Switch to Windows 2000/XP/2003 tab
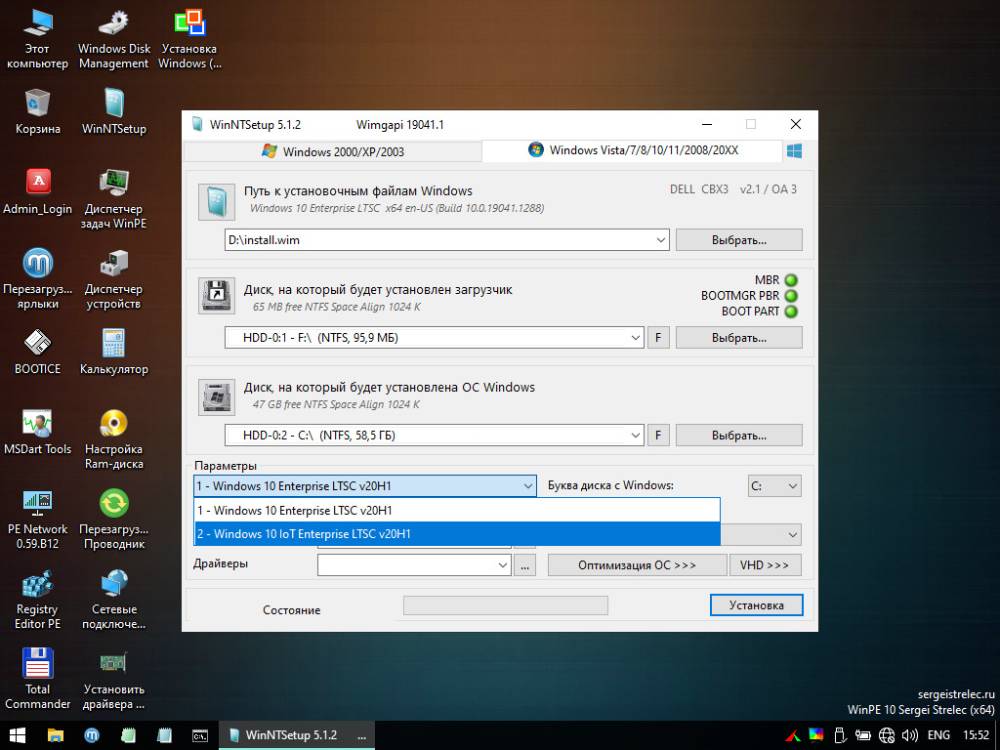 coord(332,152)
